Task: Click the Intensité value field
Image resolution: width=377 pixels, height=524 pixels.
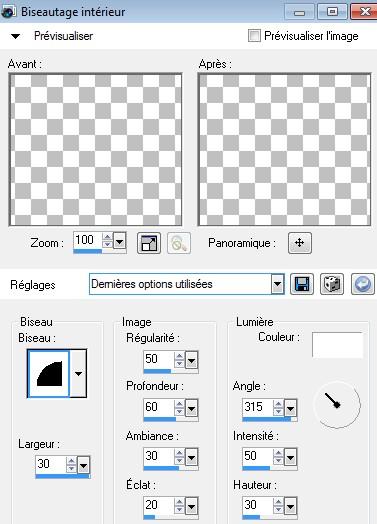Action: pyautogui.click(x=257, y=456)
